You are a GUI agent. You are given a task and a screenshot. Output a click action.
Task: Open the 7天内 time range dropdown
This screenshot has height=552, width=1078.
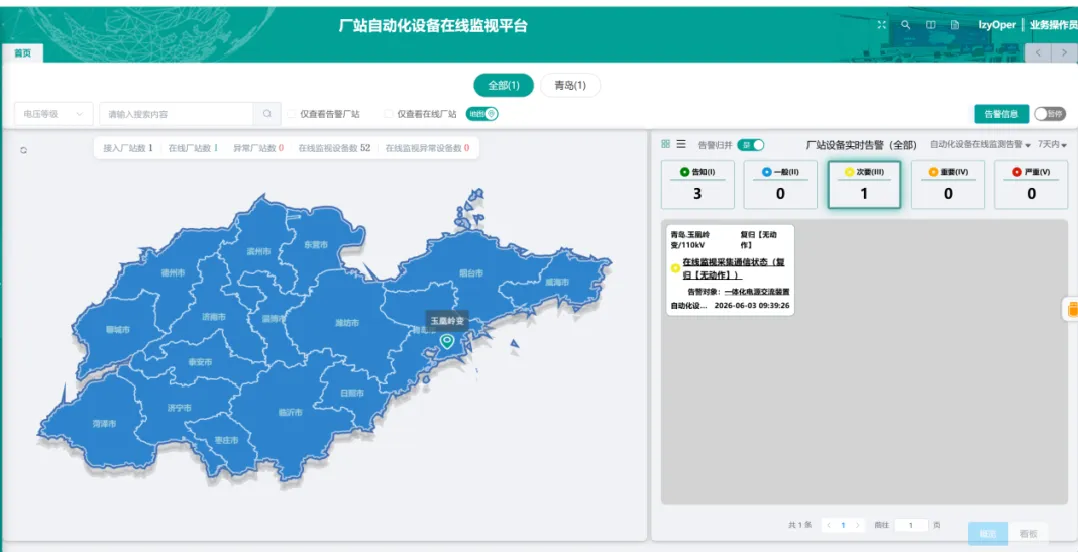pyautogui.click(x=1052, y=145)
